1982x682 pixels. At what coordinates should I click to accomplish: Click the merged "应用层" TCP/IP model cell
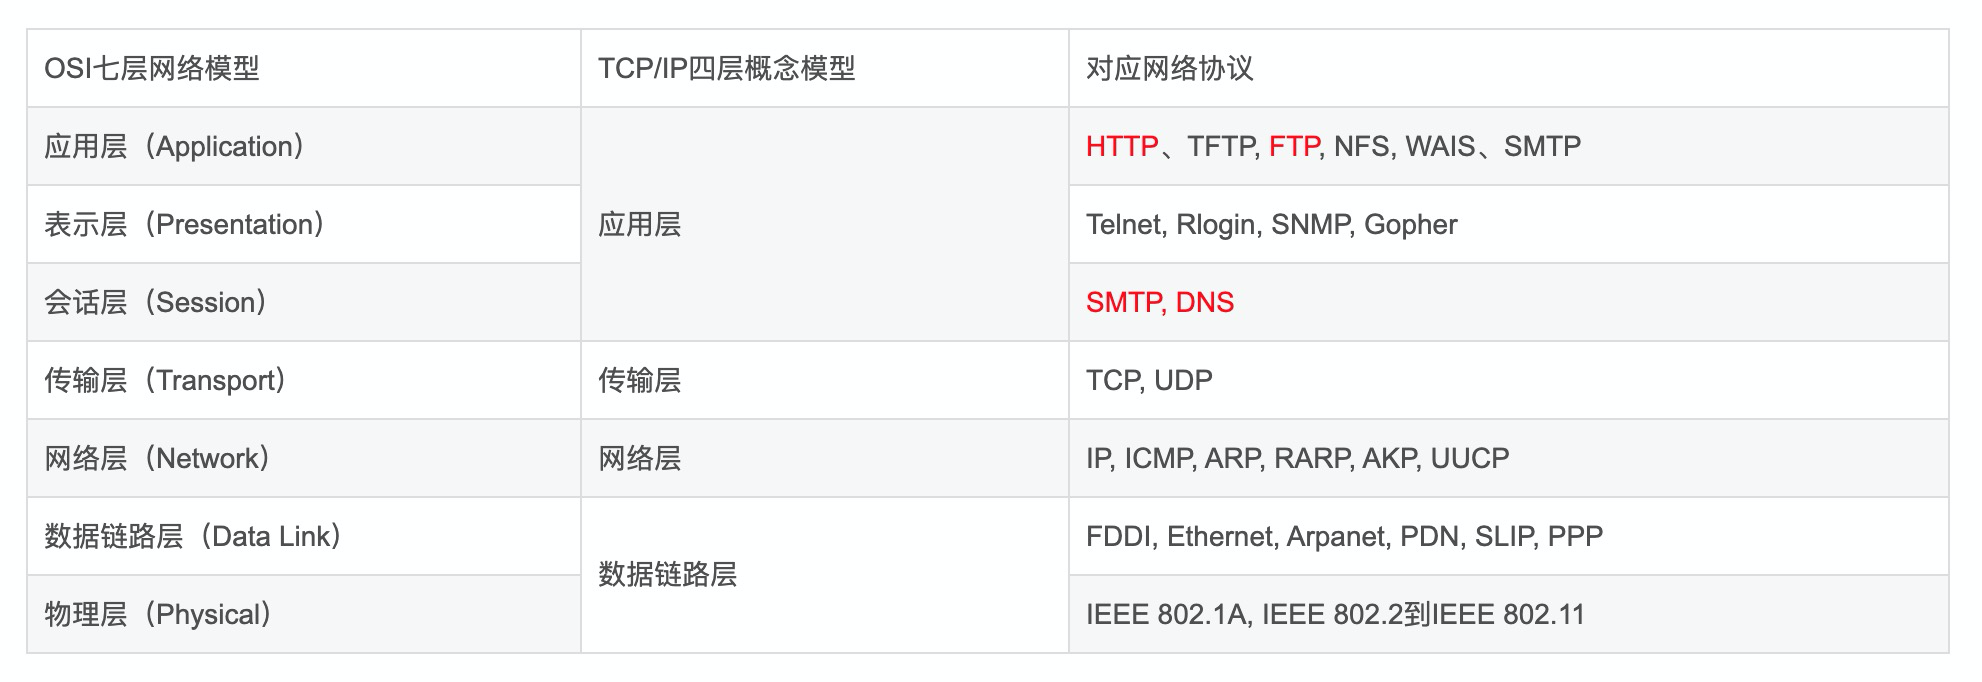tap(640, 224)
